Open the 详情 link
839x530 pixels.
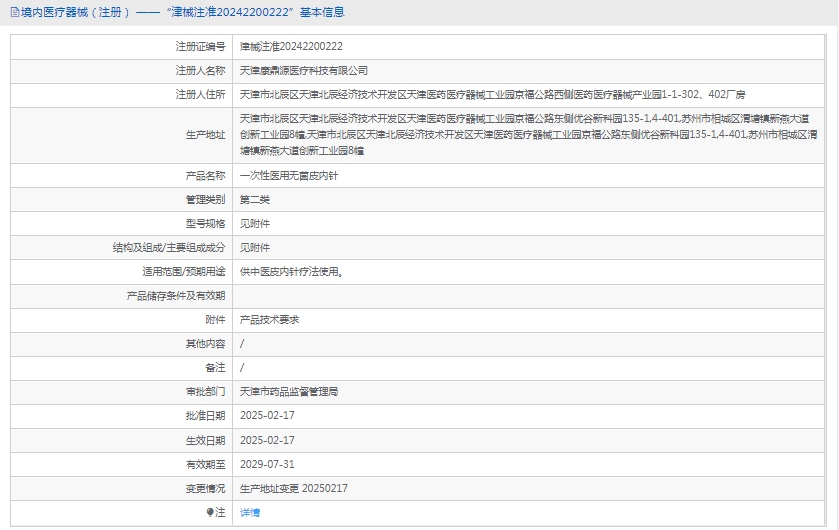click(x=250, y=512)
